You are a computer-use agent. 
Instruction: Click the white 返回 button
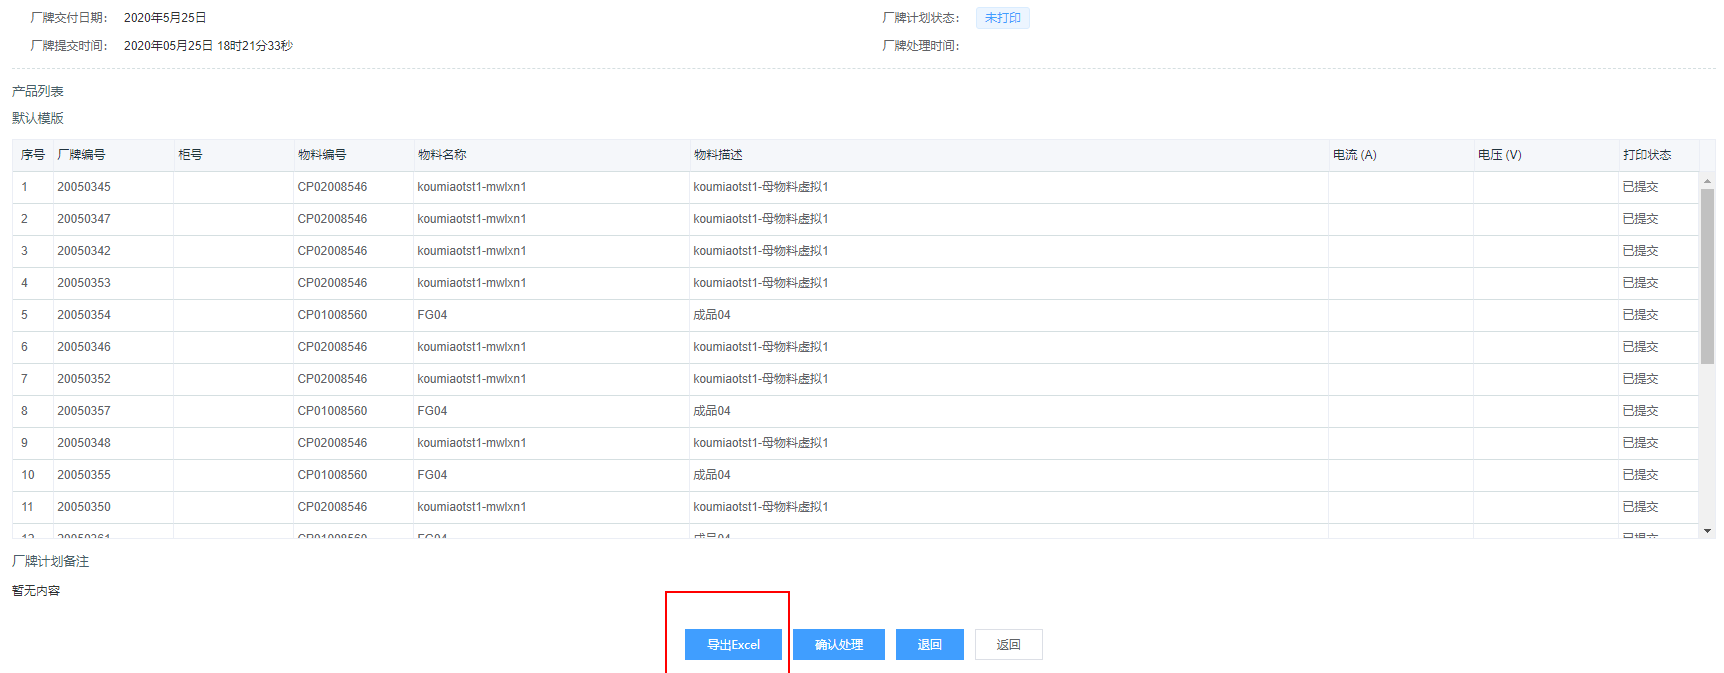pos(1008,645)
